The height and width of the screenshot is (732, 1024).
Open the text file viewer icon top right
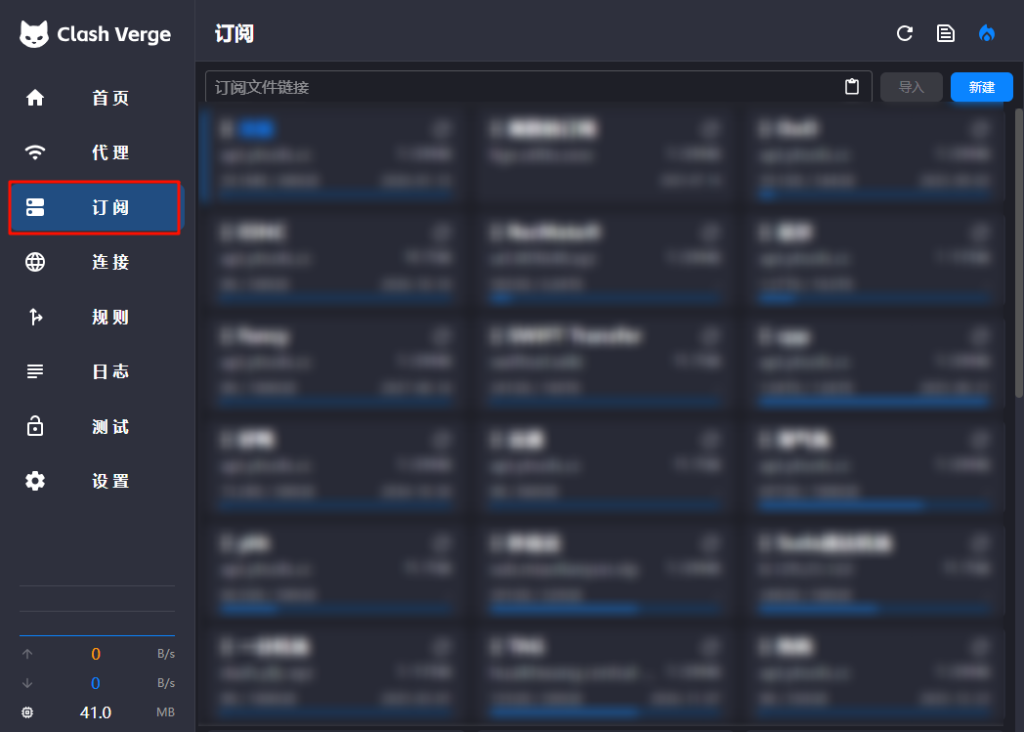(x=945, y=33)
